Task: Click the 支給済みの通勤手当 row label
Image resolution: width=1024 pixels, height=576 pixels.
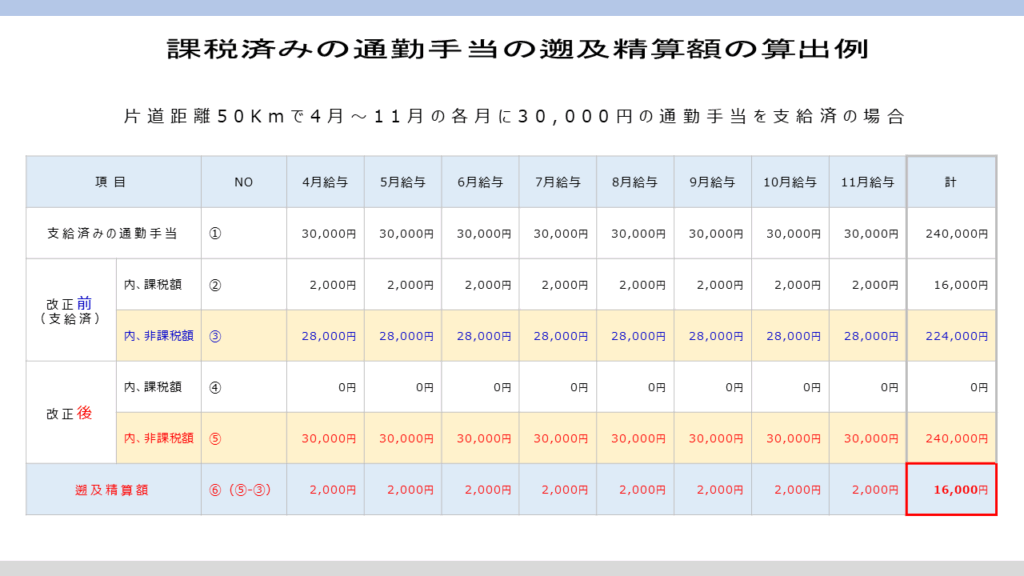Action: click(x=113, y=233)
